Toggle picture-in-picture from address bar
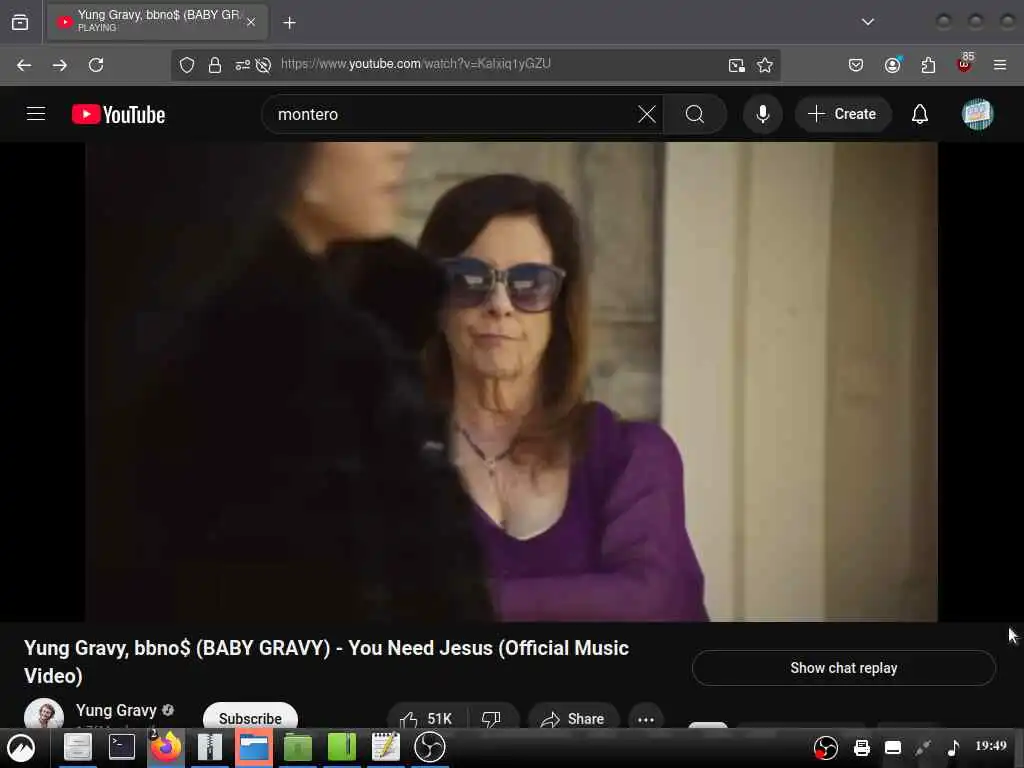This screenshot has width=1024, height=768. 736,65
